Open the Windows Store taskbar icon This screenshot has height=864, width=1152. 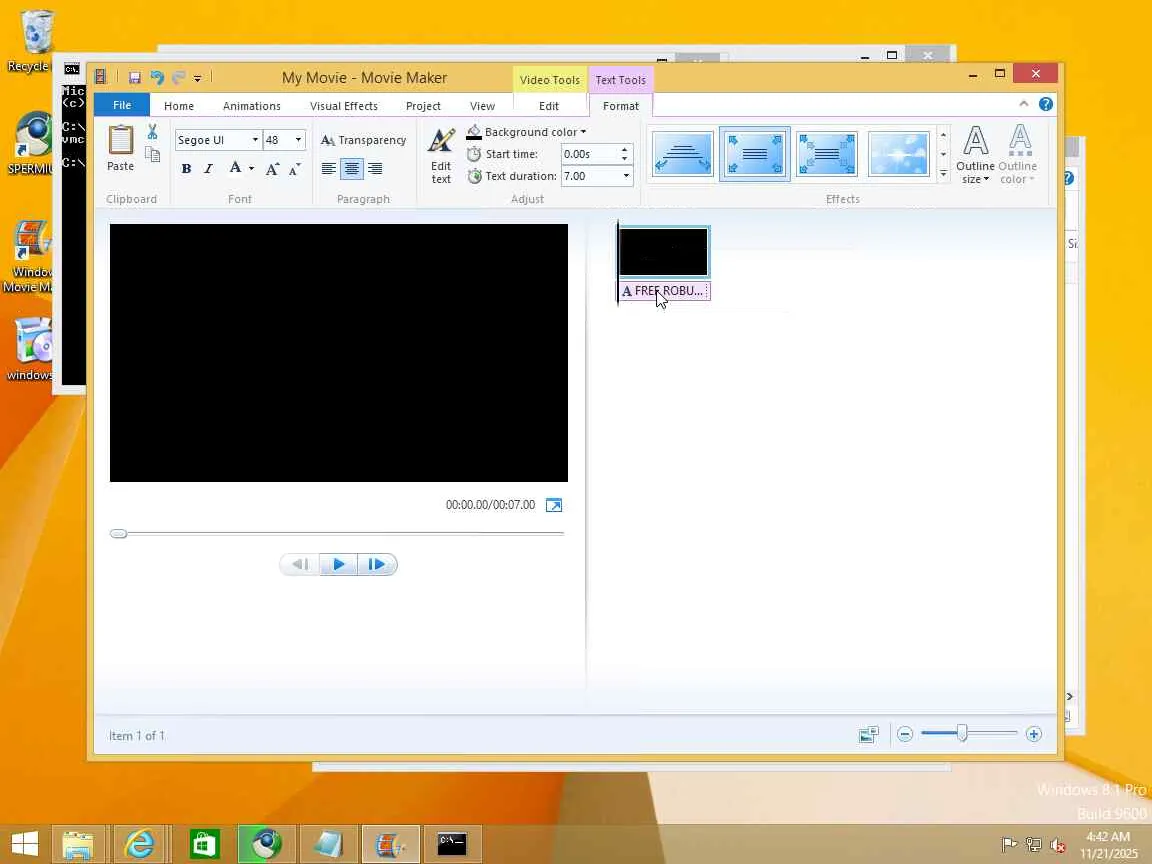(x=204, y=843)
